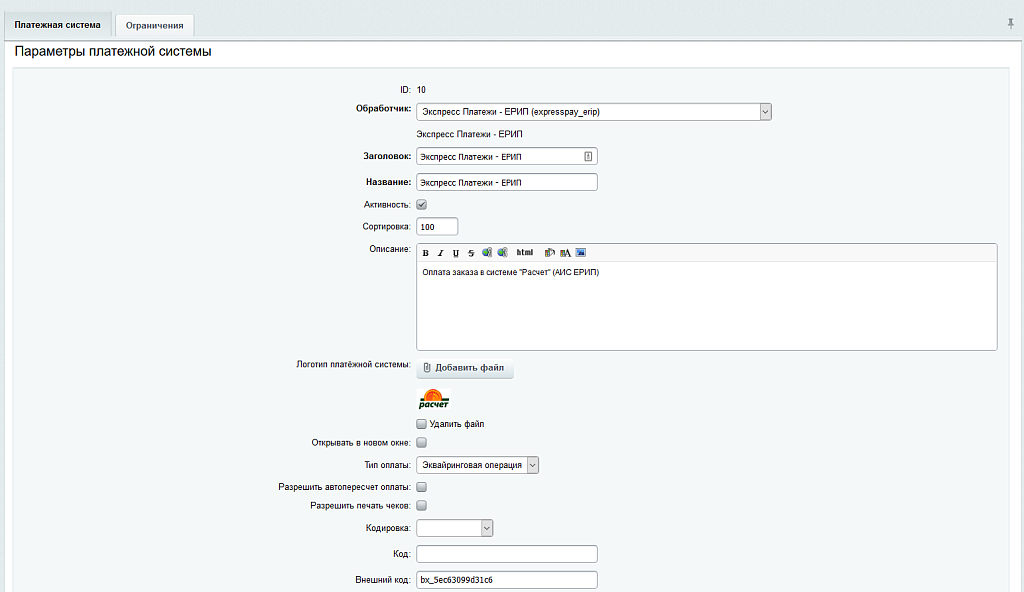Screen dimensions: 1024x592
Task: Click the icon inside the Заголовок field
Action: click(x=588, y=156)
